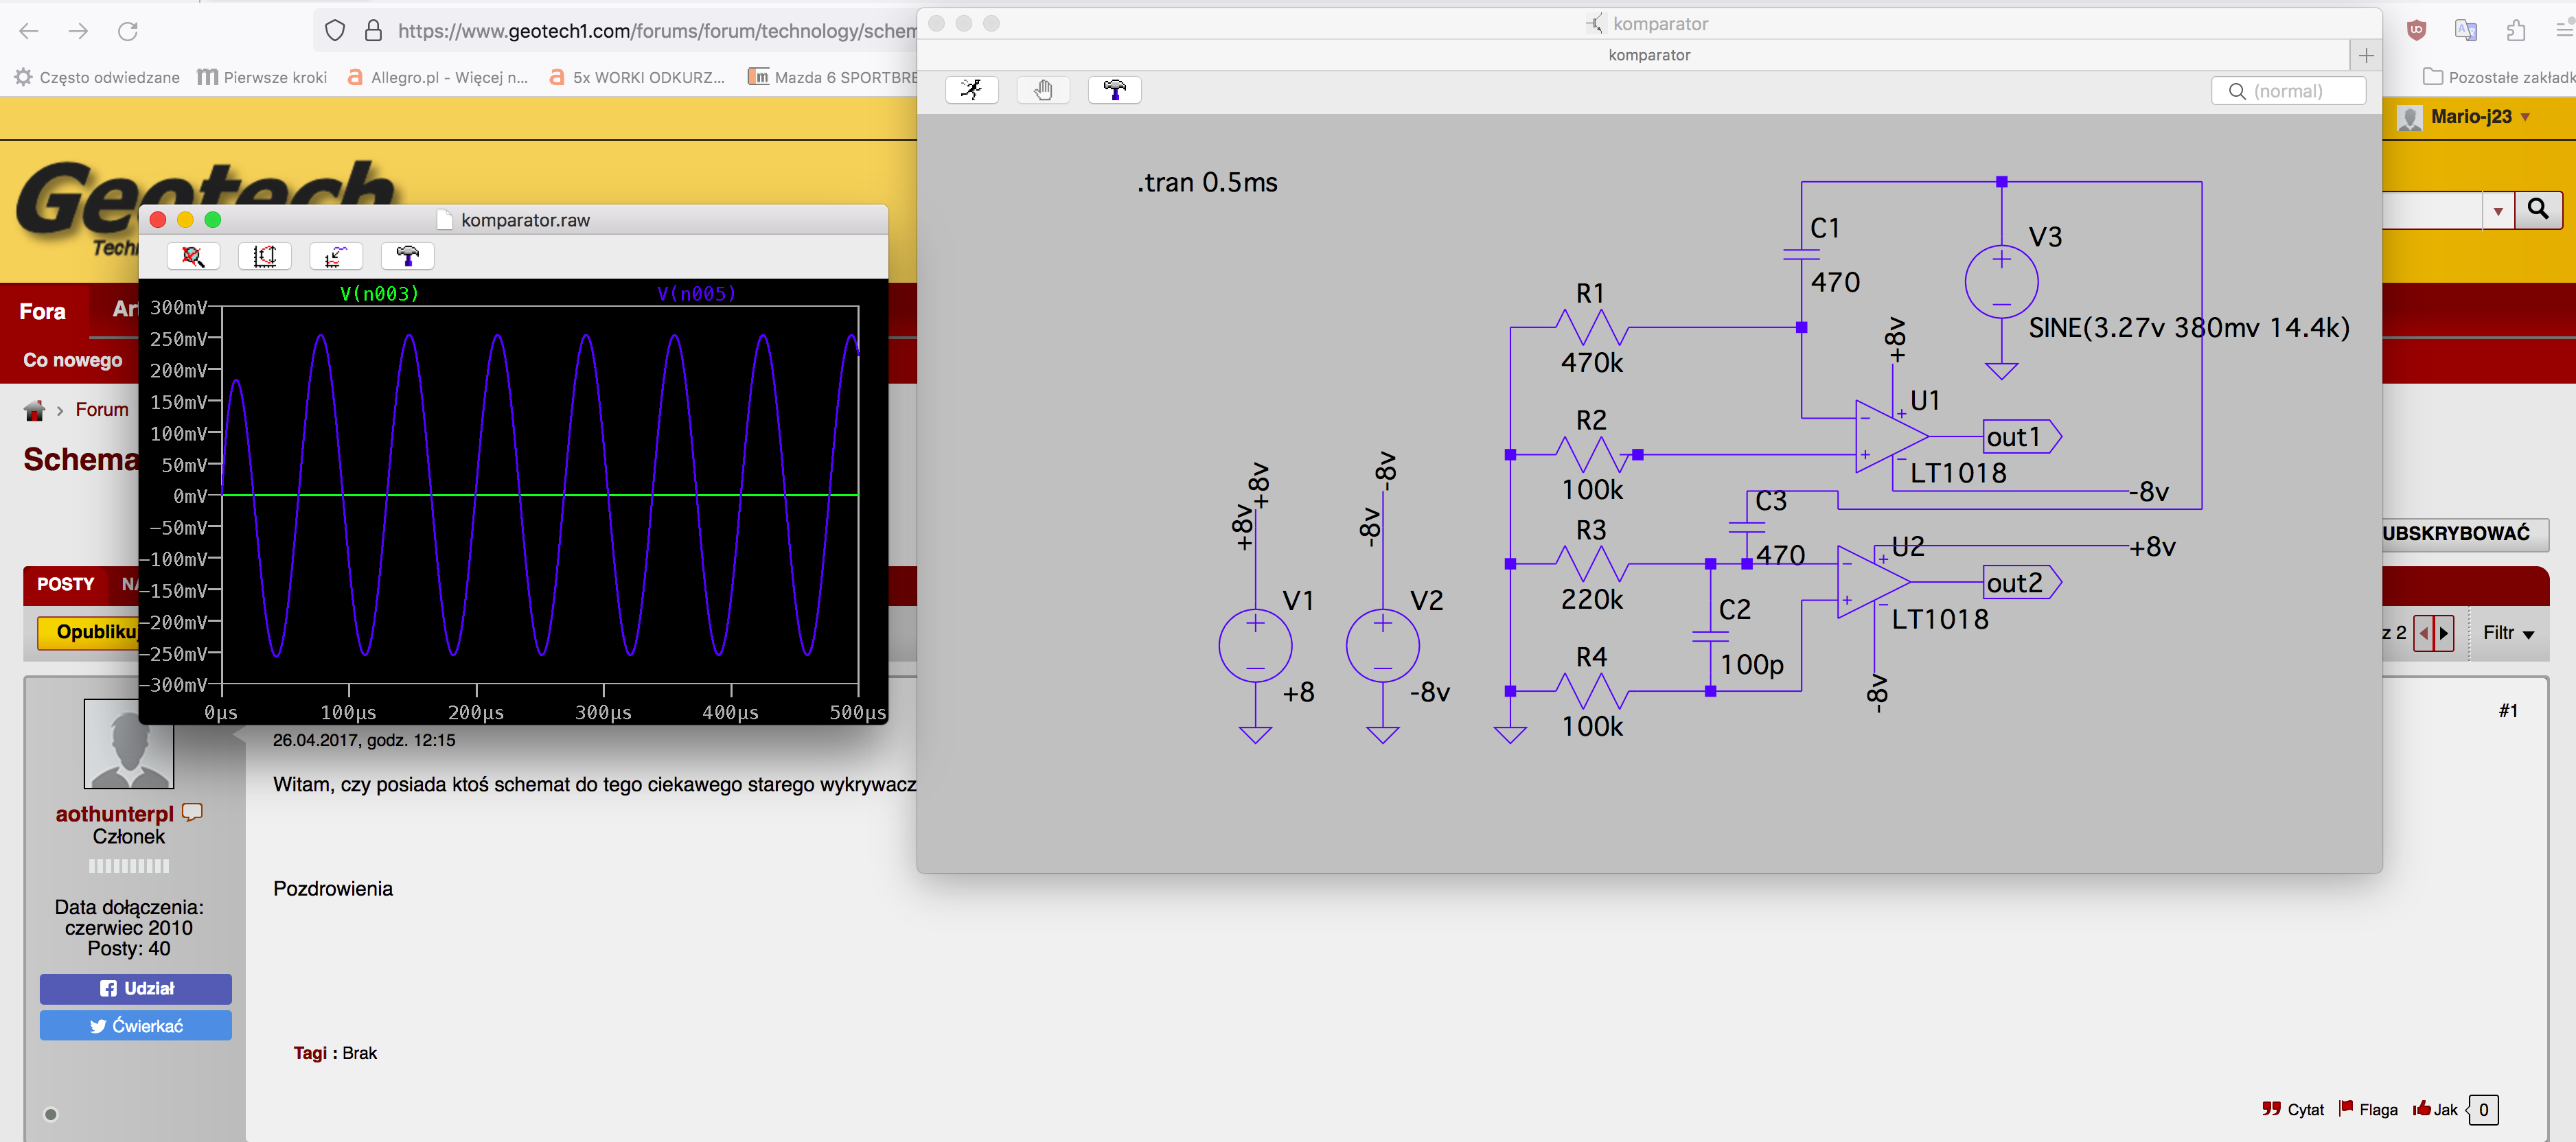Select the V(n005) trace label
Viewport: 2576px width, 1142px height.
tap(696, 293)
